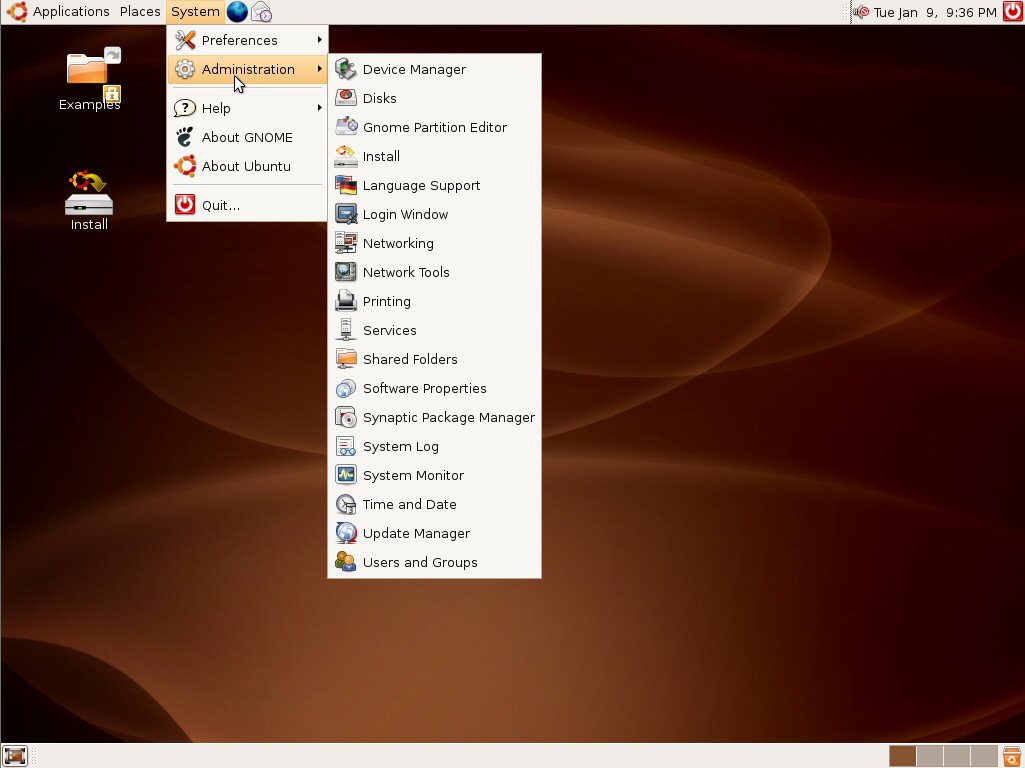This screenshot has height=768, width=1025.
Task: Open Networking via its icon
Action: click(346, 243)
